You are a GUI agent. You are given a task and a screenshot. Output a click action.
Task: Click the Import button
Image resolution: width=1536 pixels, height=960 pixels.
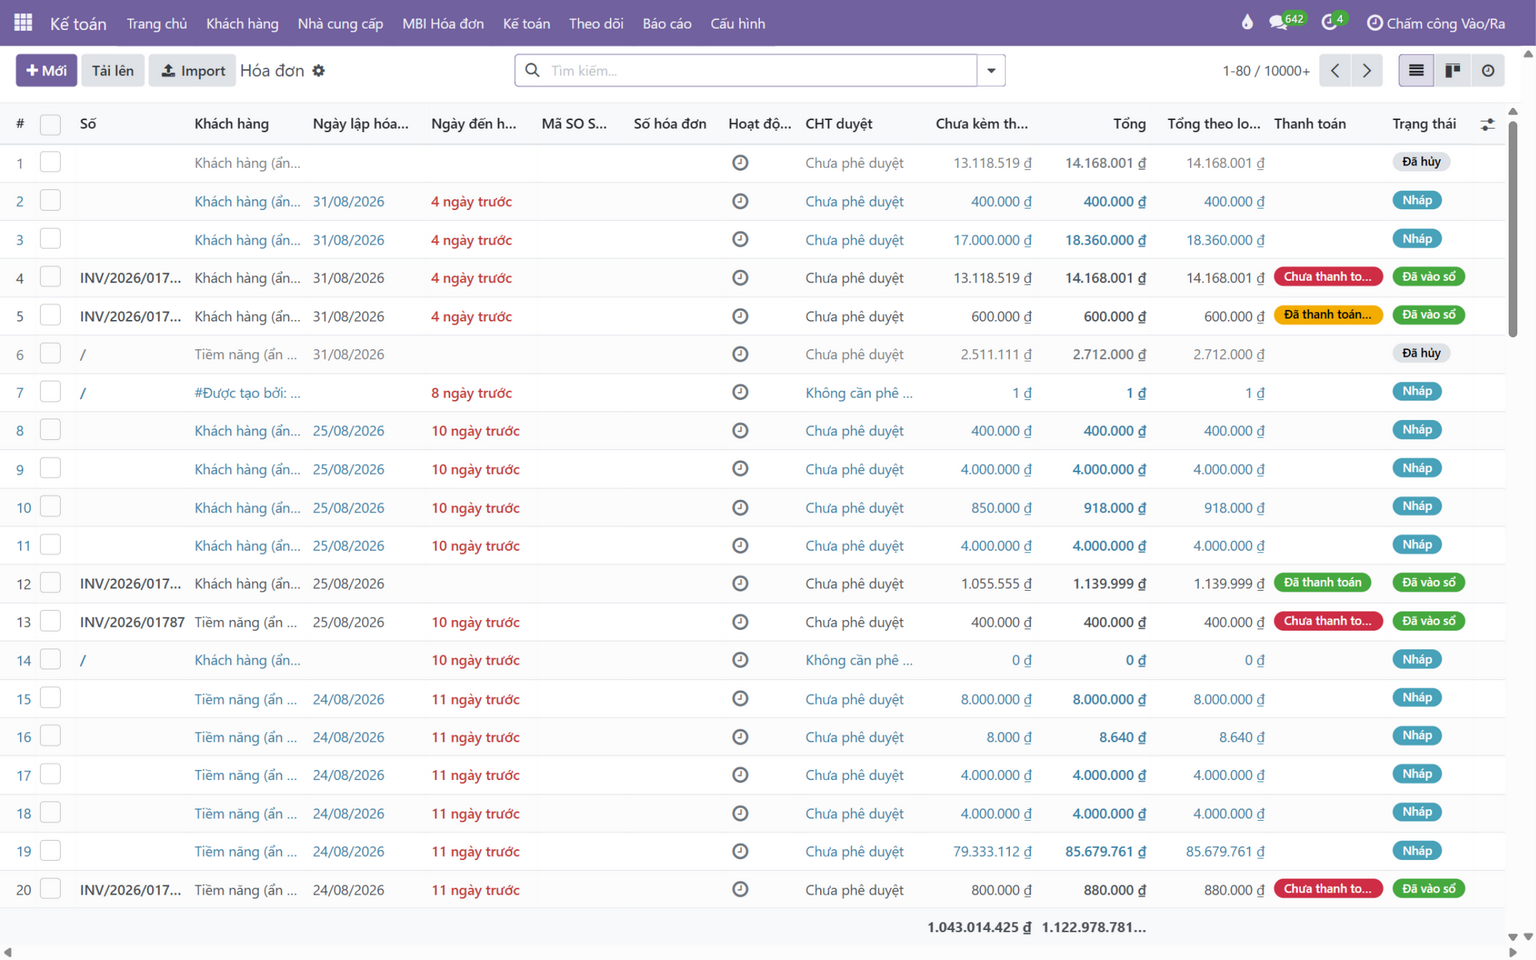(x=192, y=71)
